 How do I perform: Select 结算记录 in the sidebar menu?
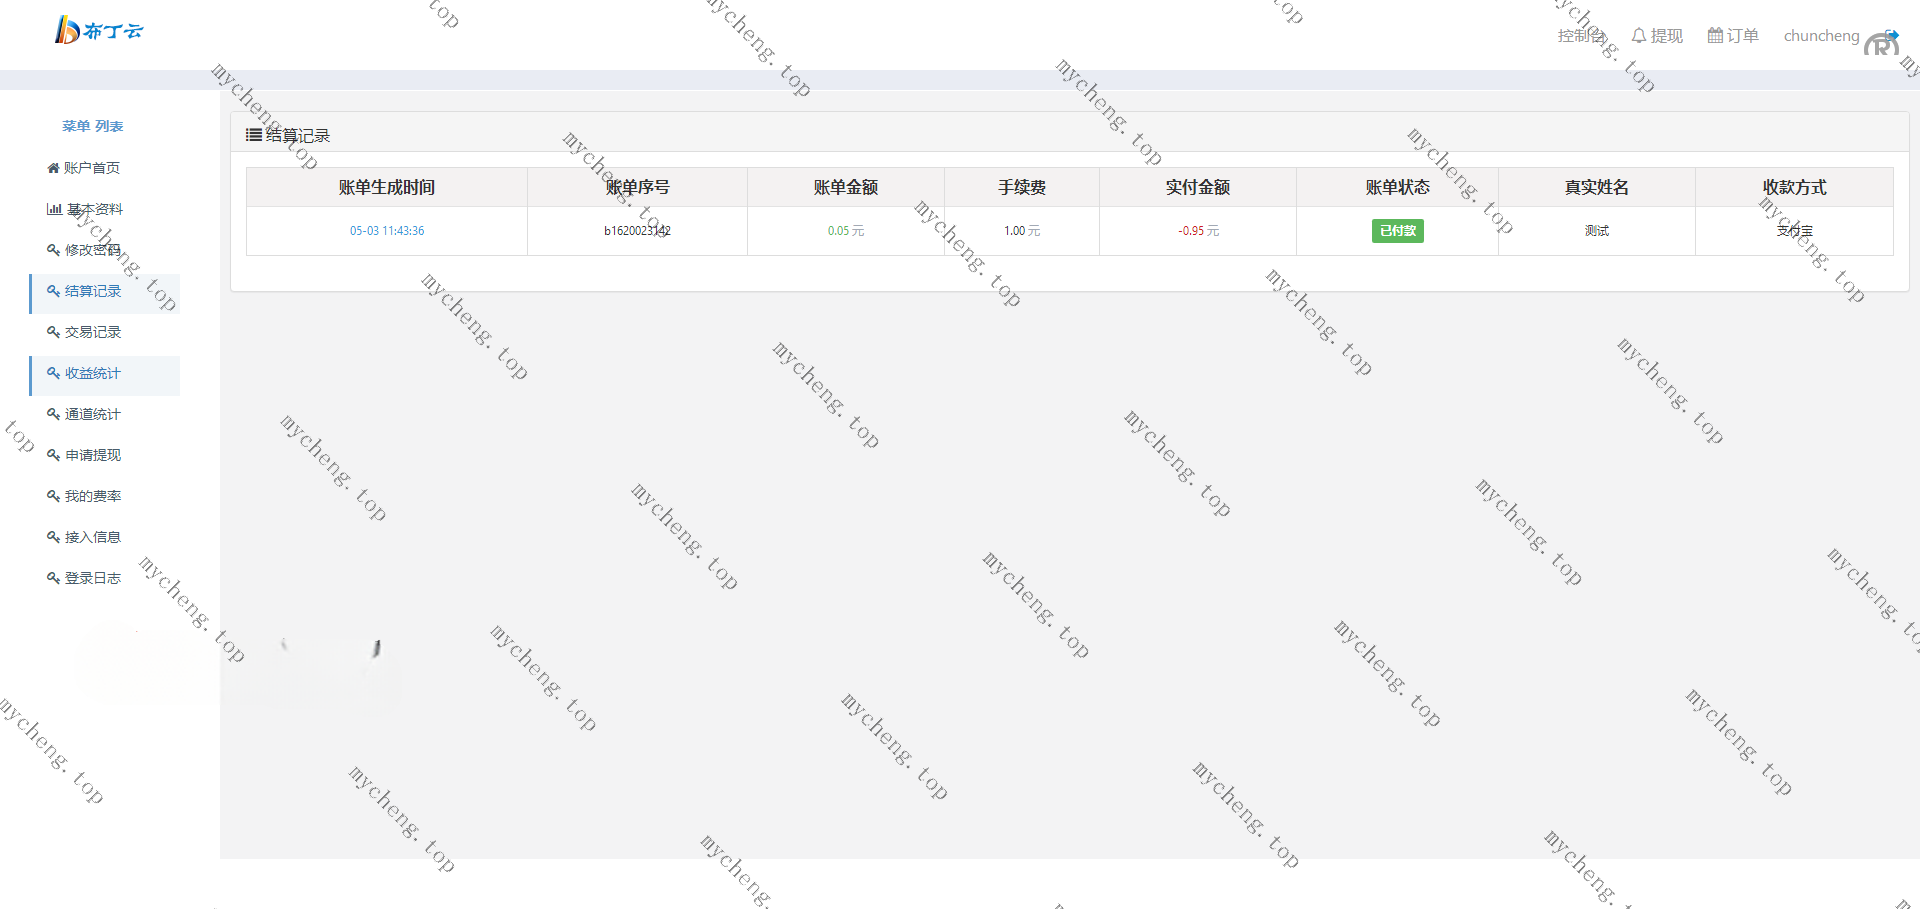(x=93, y=291)
